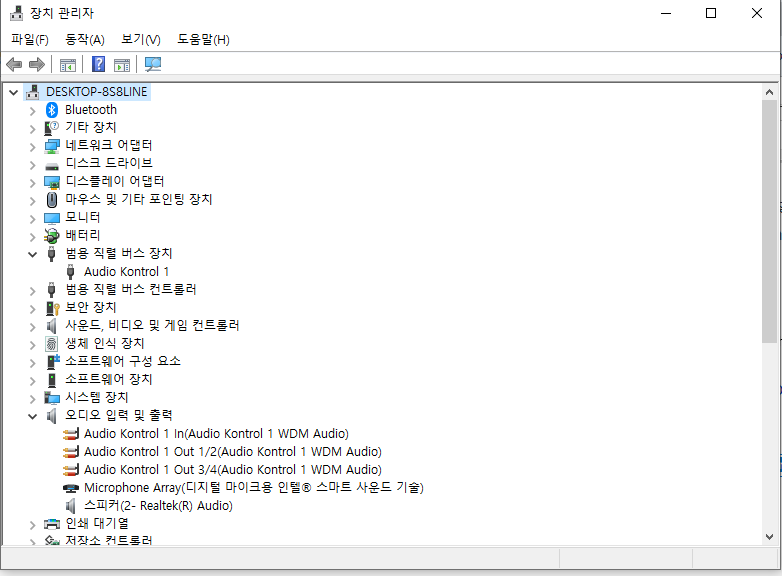Click the 모니터 category icon
This screenshot has width=782, height=576.
52,218
